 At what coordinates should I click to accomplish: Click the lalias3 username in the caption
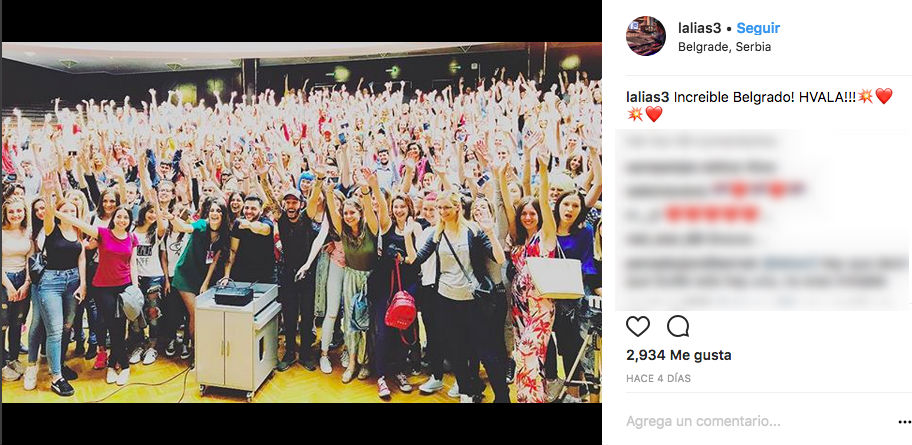[x=648, y=97]
